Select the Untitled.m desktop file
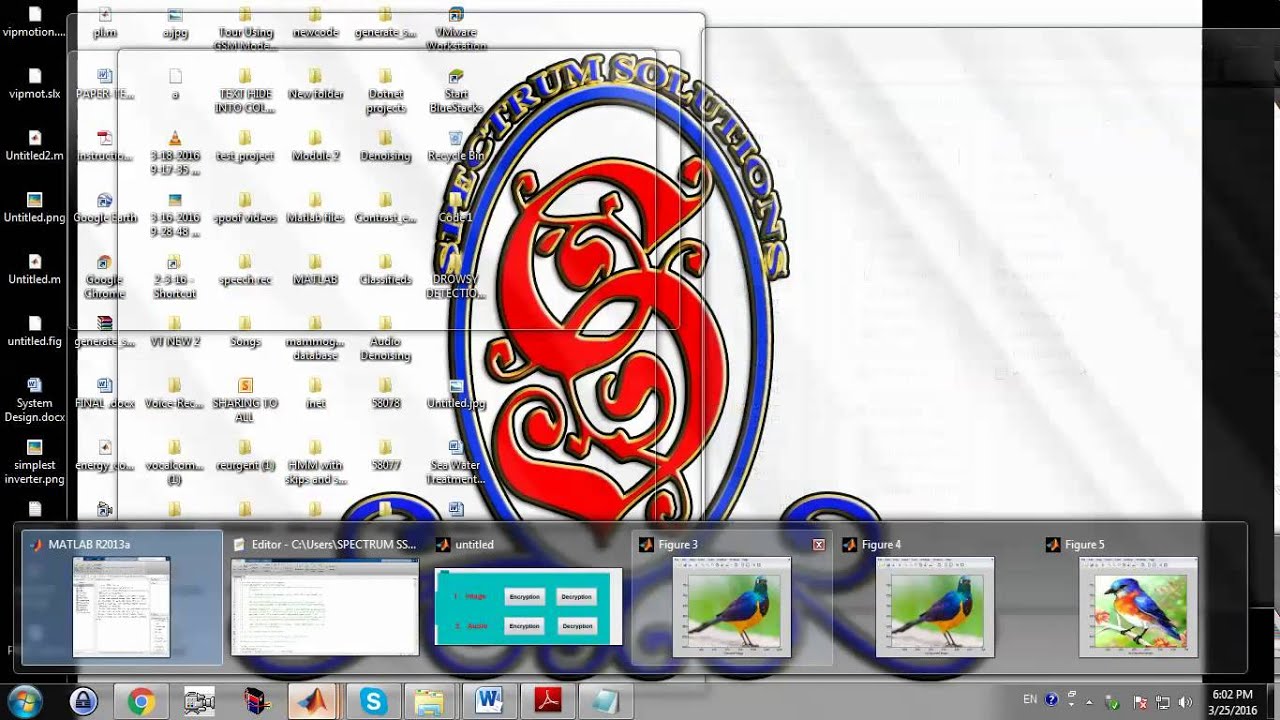Screen dimensions: 1280x720 [x=35, y=269]
